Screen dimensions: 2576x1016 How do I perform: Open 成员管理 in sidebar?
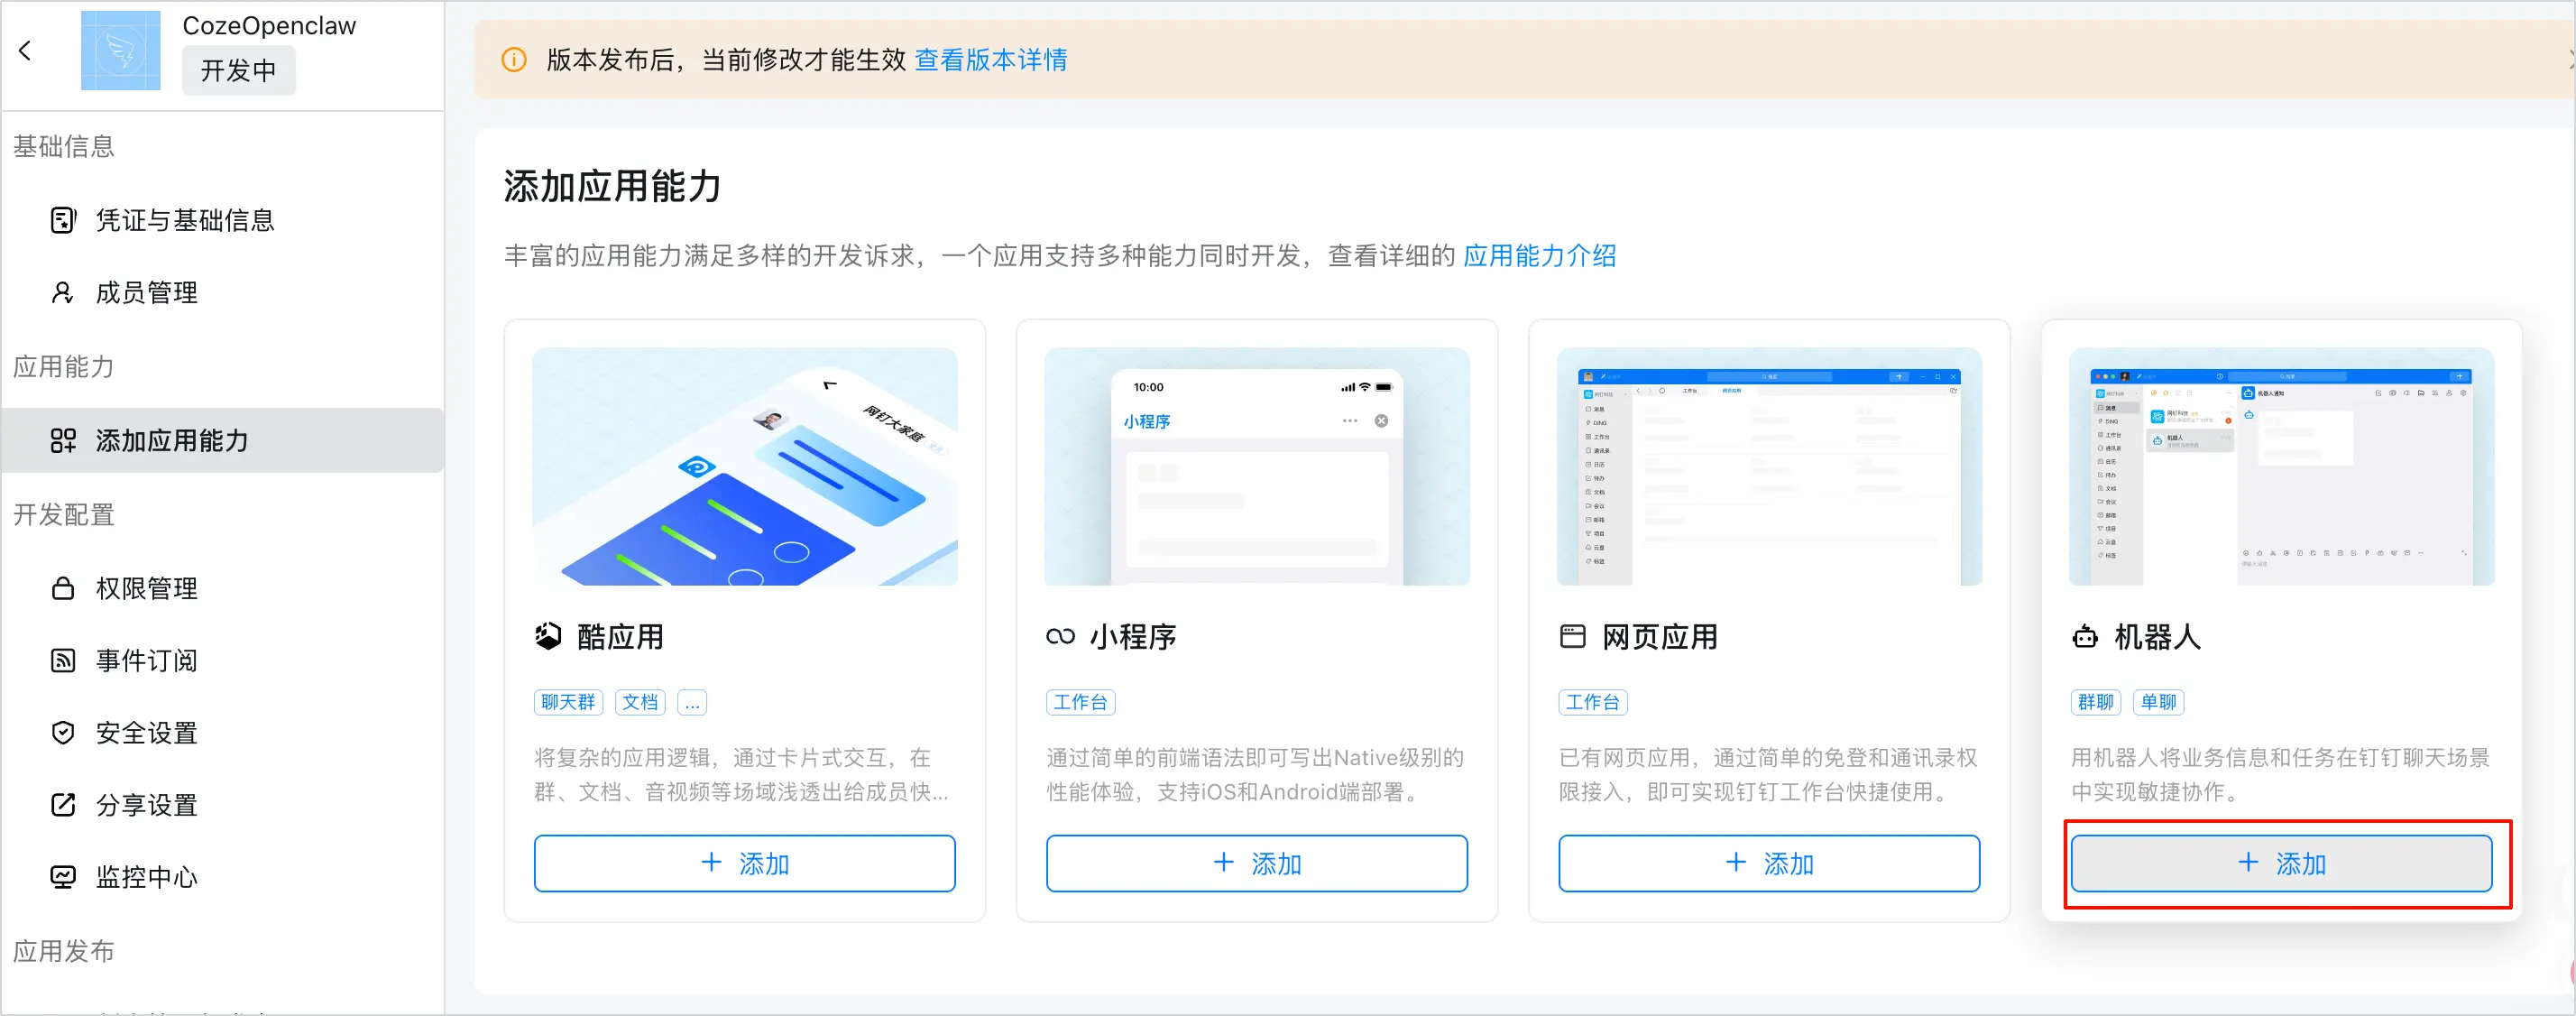coord(146,292)
